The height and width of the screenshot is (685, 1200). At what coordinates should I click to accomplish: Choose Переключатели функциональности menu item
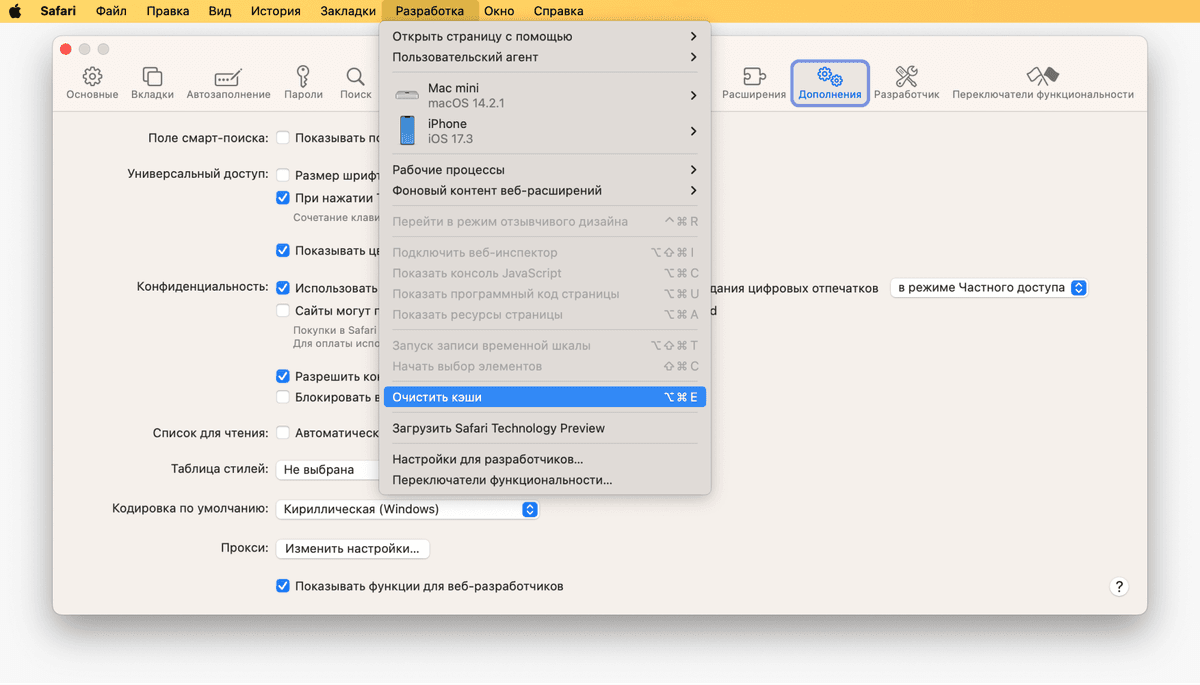(545, 480)
